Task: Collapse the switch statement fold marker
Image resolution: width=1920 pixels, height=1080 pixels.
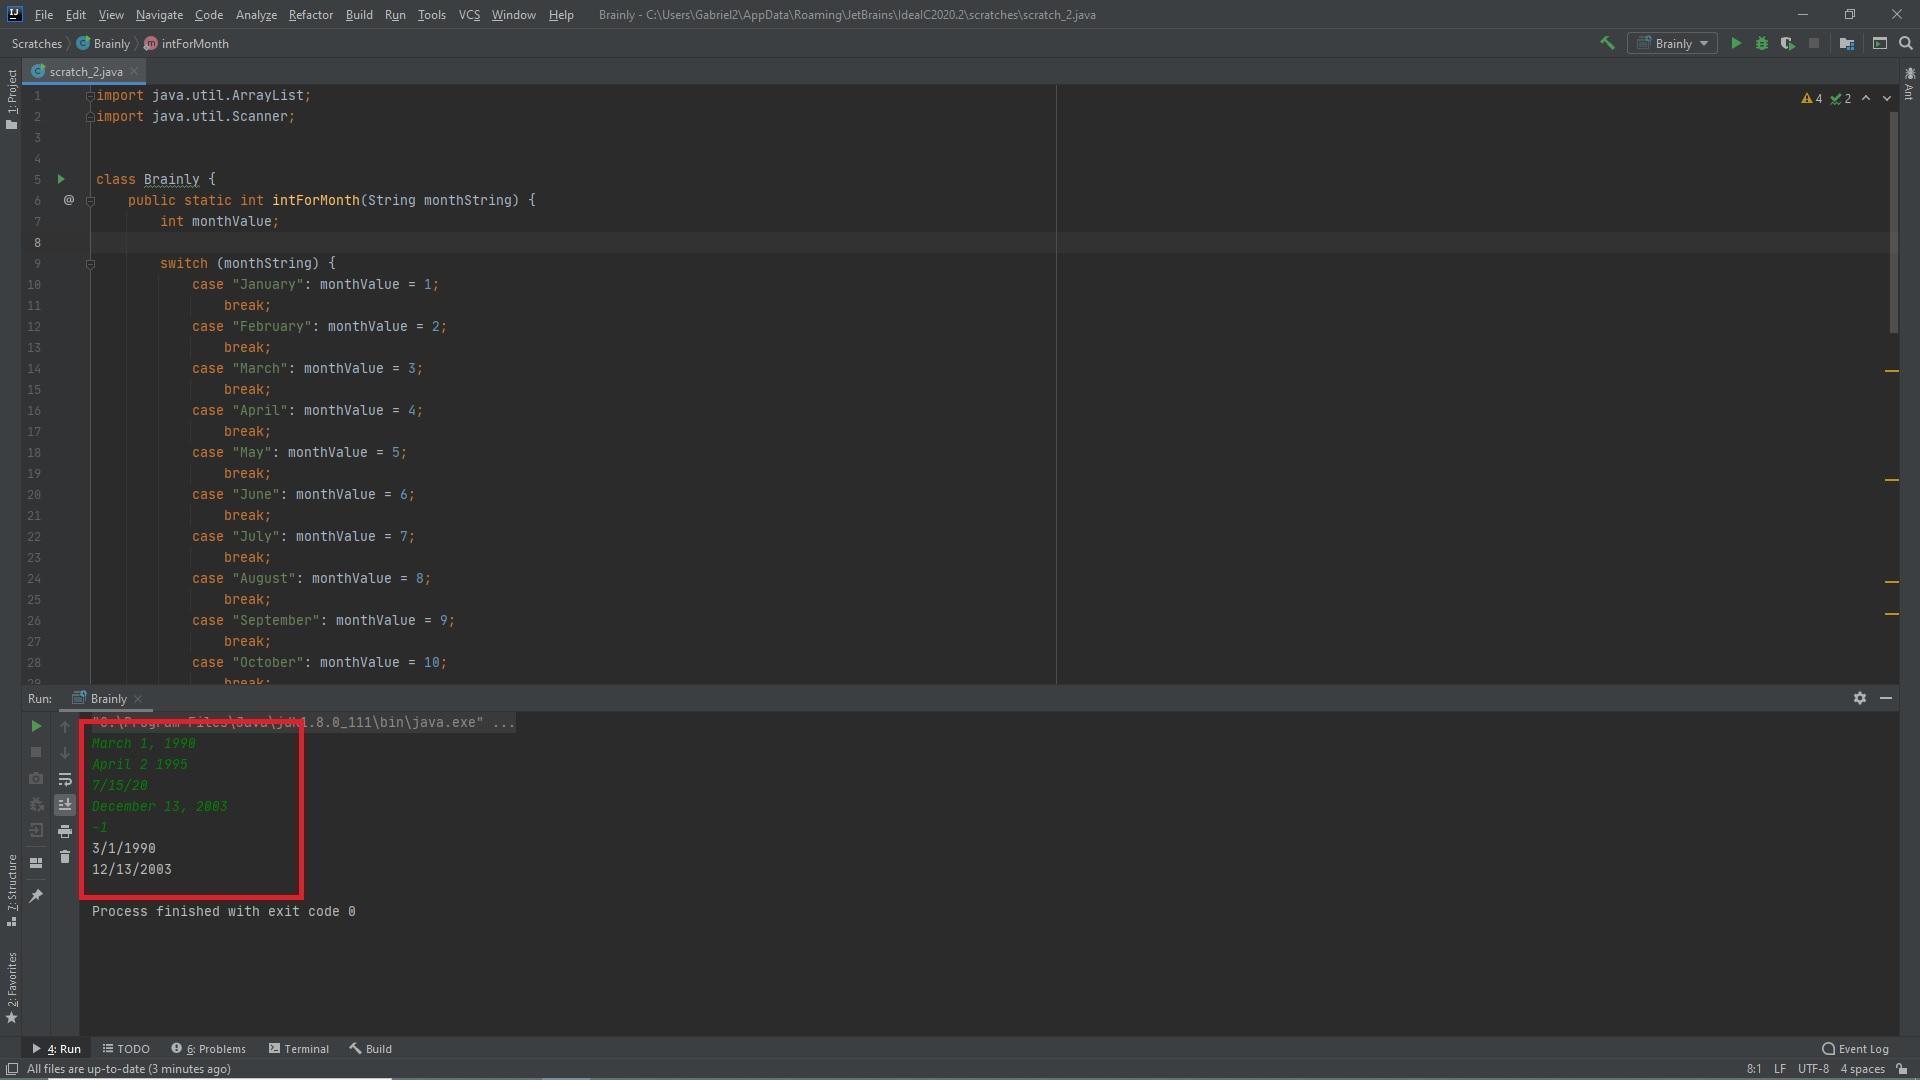Action: (x=90, y=264)
